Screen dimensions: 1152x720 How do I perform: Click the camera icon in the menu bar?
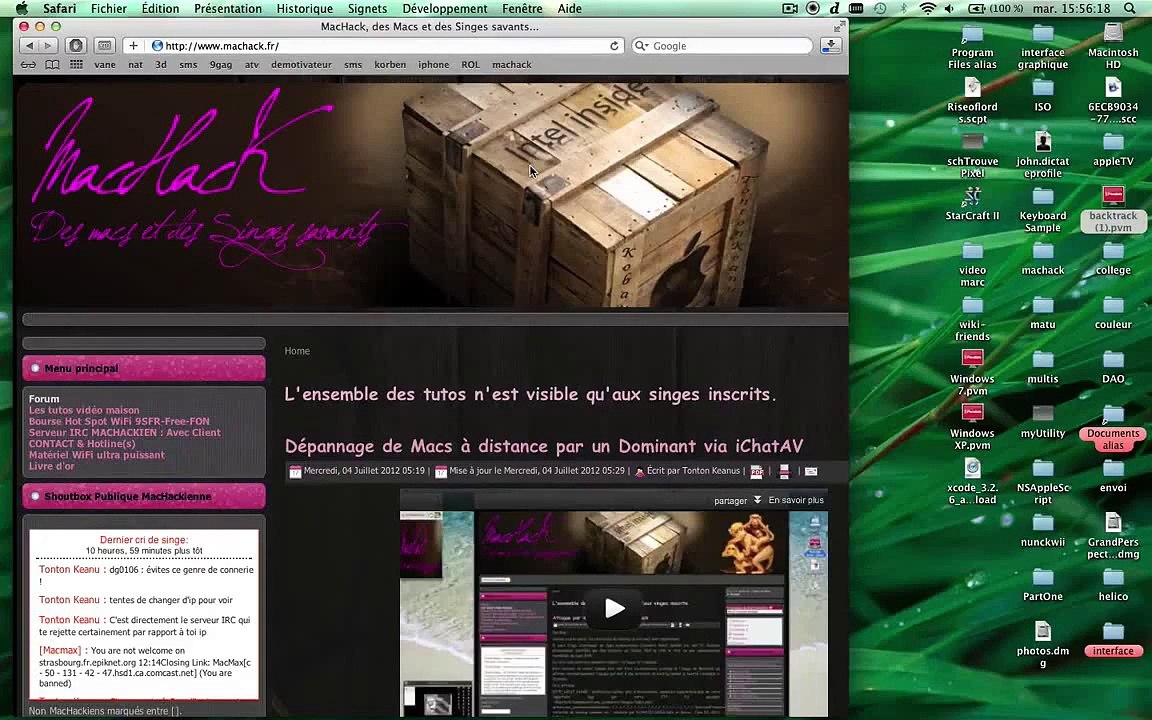coord(790,9)
